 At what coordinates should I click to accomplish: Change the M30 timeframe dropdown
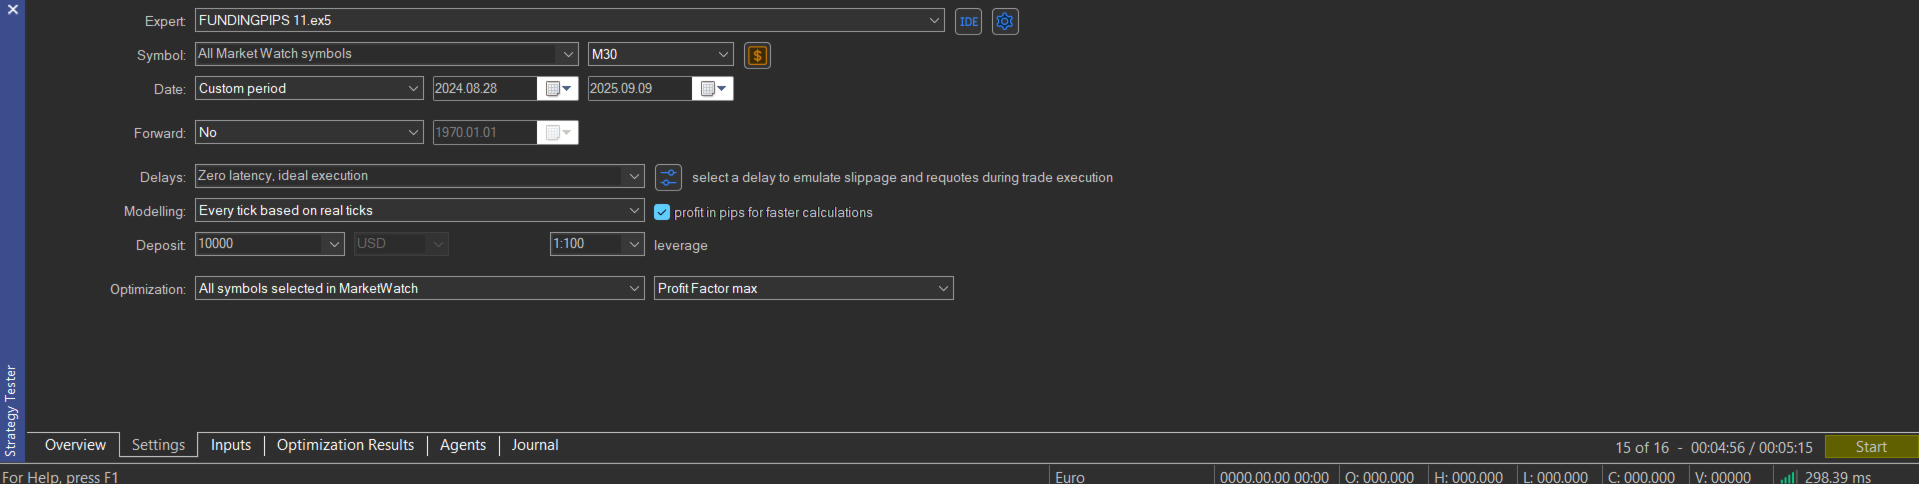point(661,54)
